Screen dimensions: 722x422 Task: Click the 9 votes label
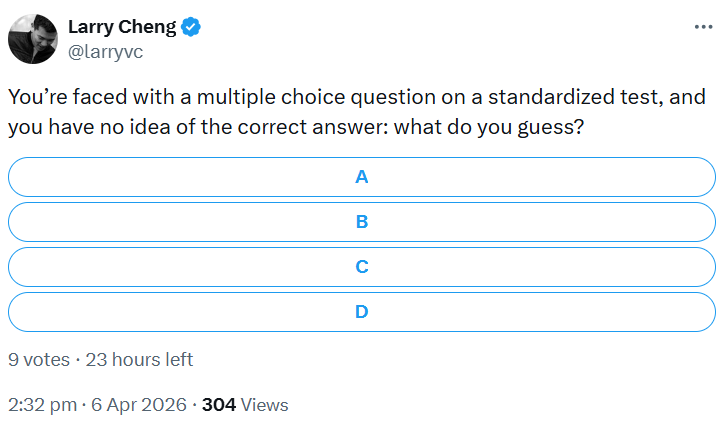[x=38, y=359]
